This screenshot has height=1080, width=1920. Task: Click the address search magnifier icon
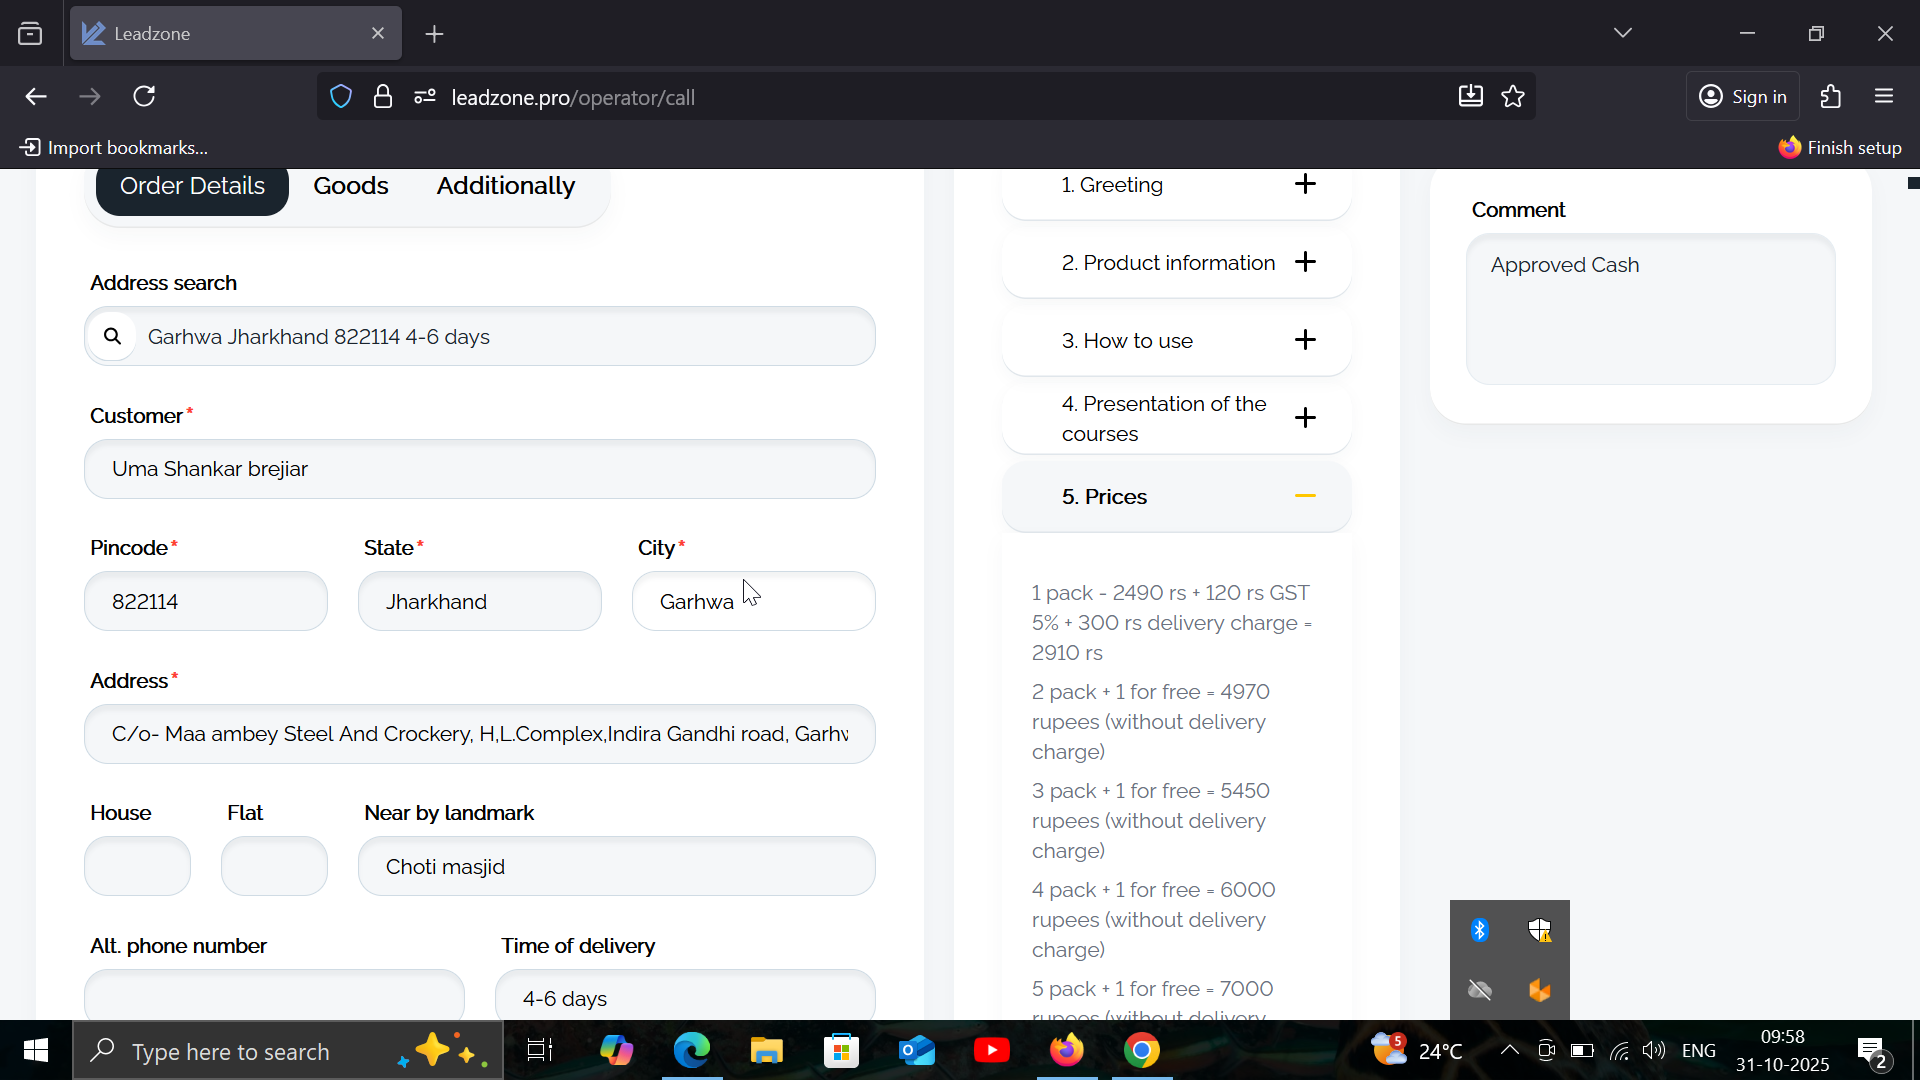(113, 336)
